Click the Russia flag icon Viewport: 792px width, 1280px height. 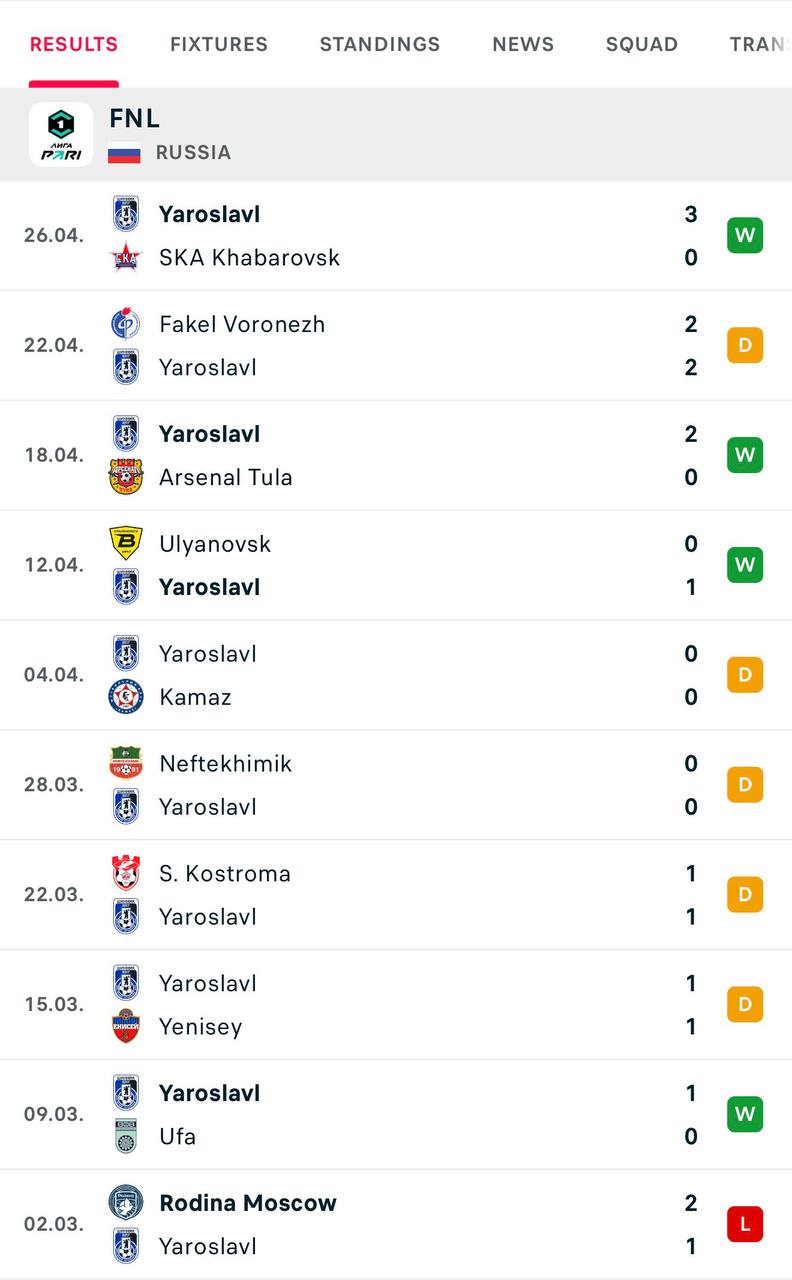[124, 153]
